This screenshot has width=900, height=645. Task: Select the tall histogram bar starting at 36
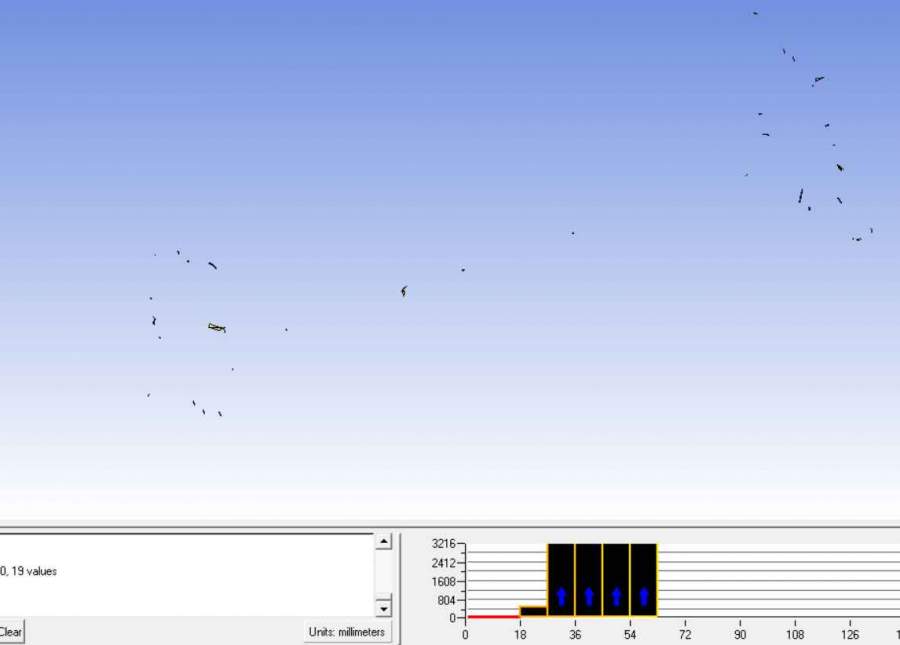[588, 580]
